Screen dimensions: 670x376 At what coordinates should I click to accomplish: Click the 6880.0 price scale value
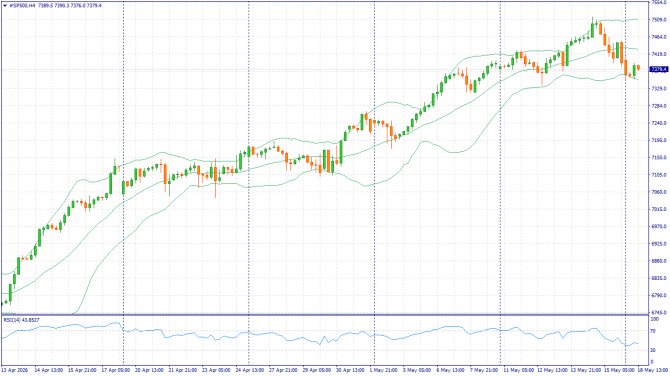[x=659, y=261]
